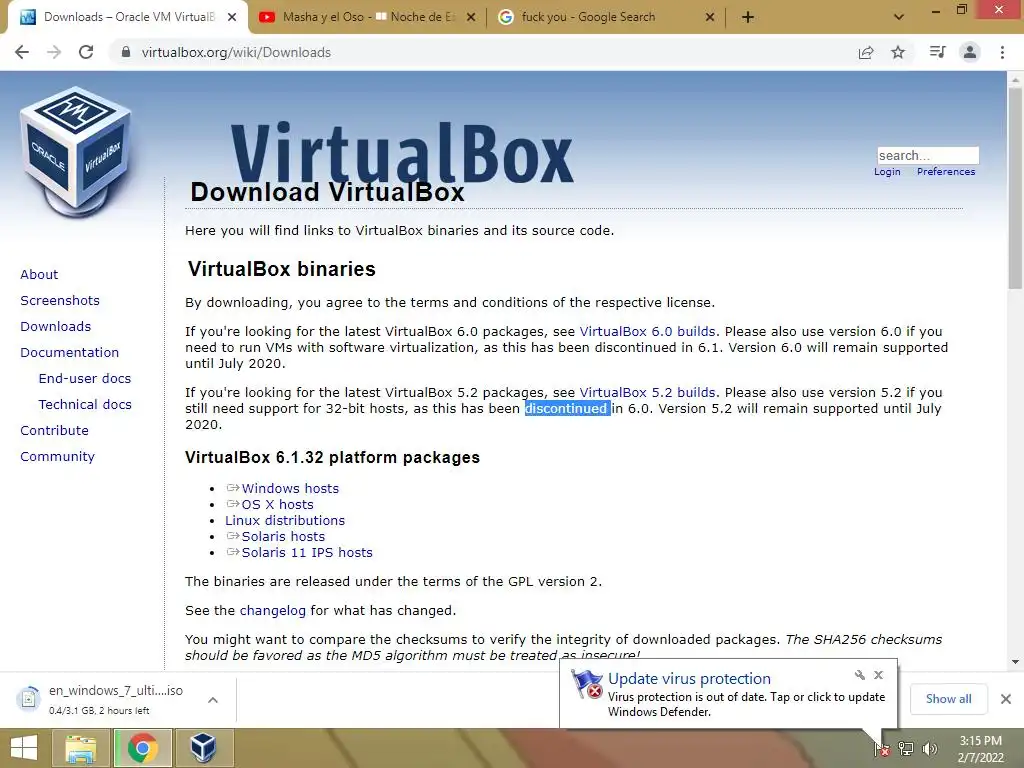Open File Explorer from the taskbar

(80, 748)
